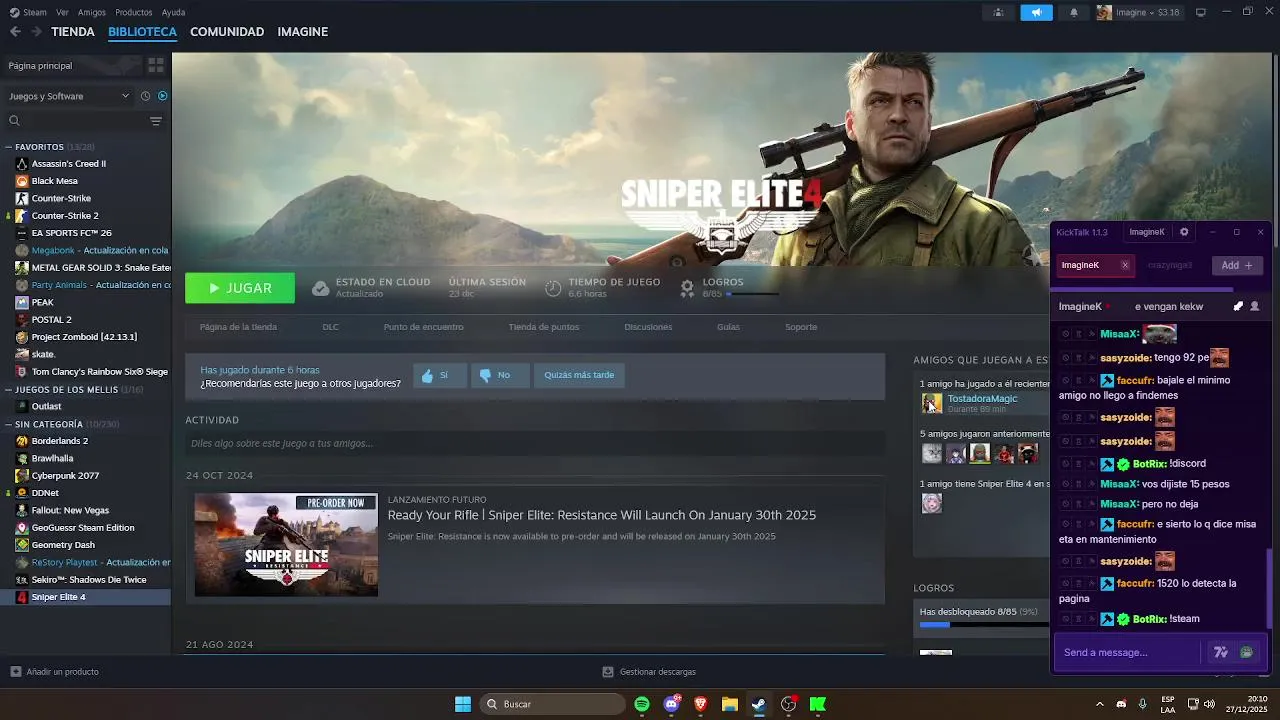Click the thumbs-up Sí recommend button
This screenshot has width=1280, height=720.
pyautogui.click(x=439, y=375)
